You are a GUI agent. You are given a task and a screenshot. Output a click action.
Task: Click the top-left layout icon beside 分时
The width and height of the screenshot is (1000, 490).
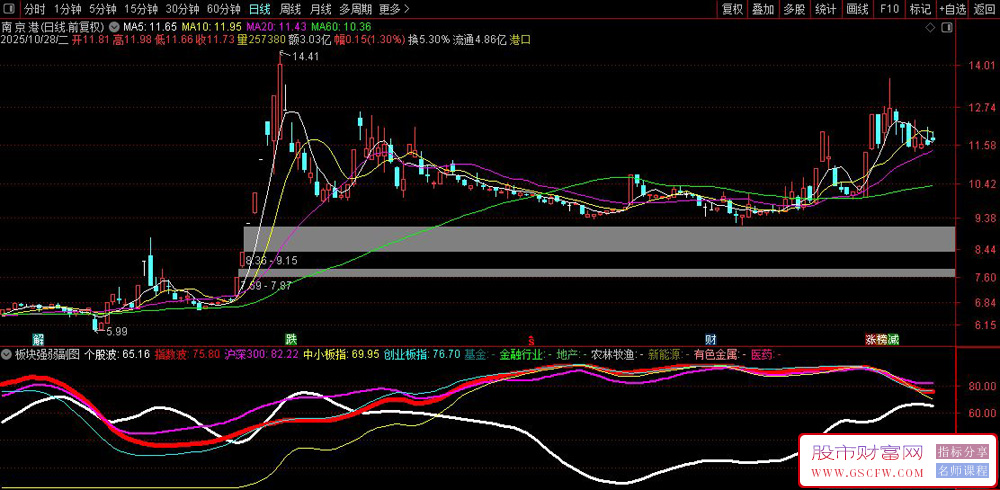coord(10,9)
